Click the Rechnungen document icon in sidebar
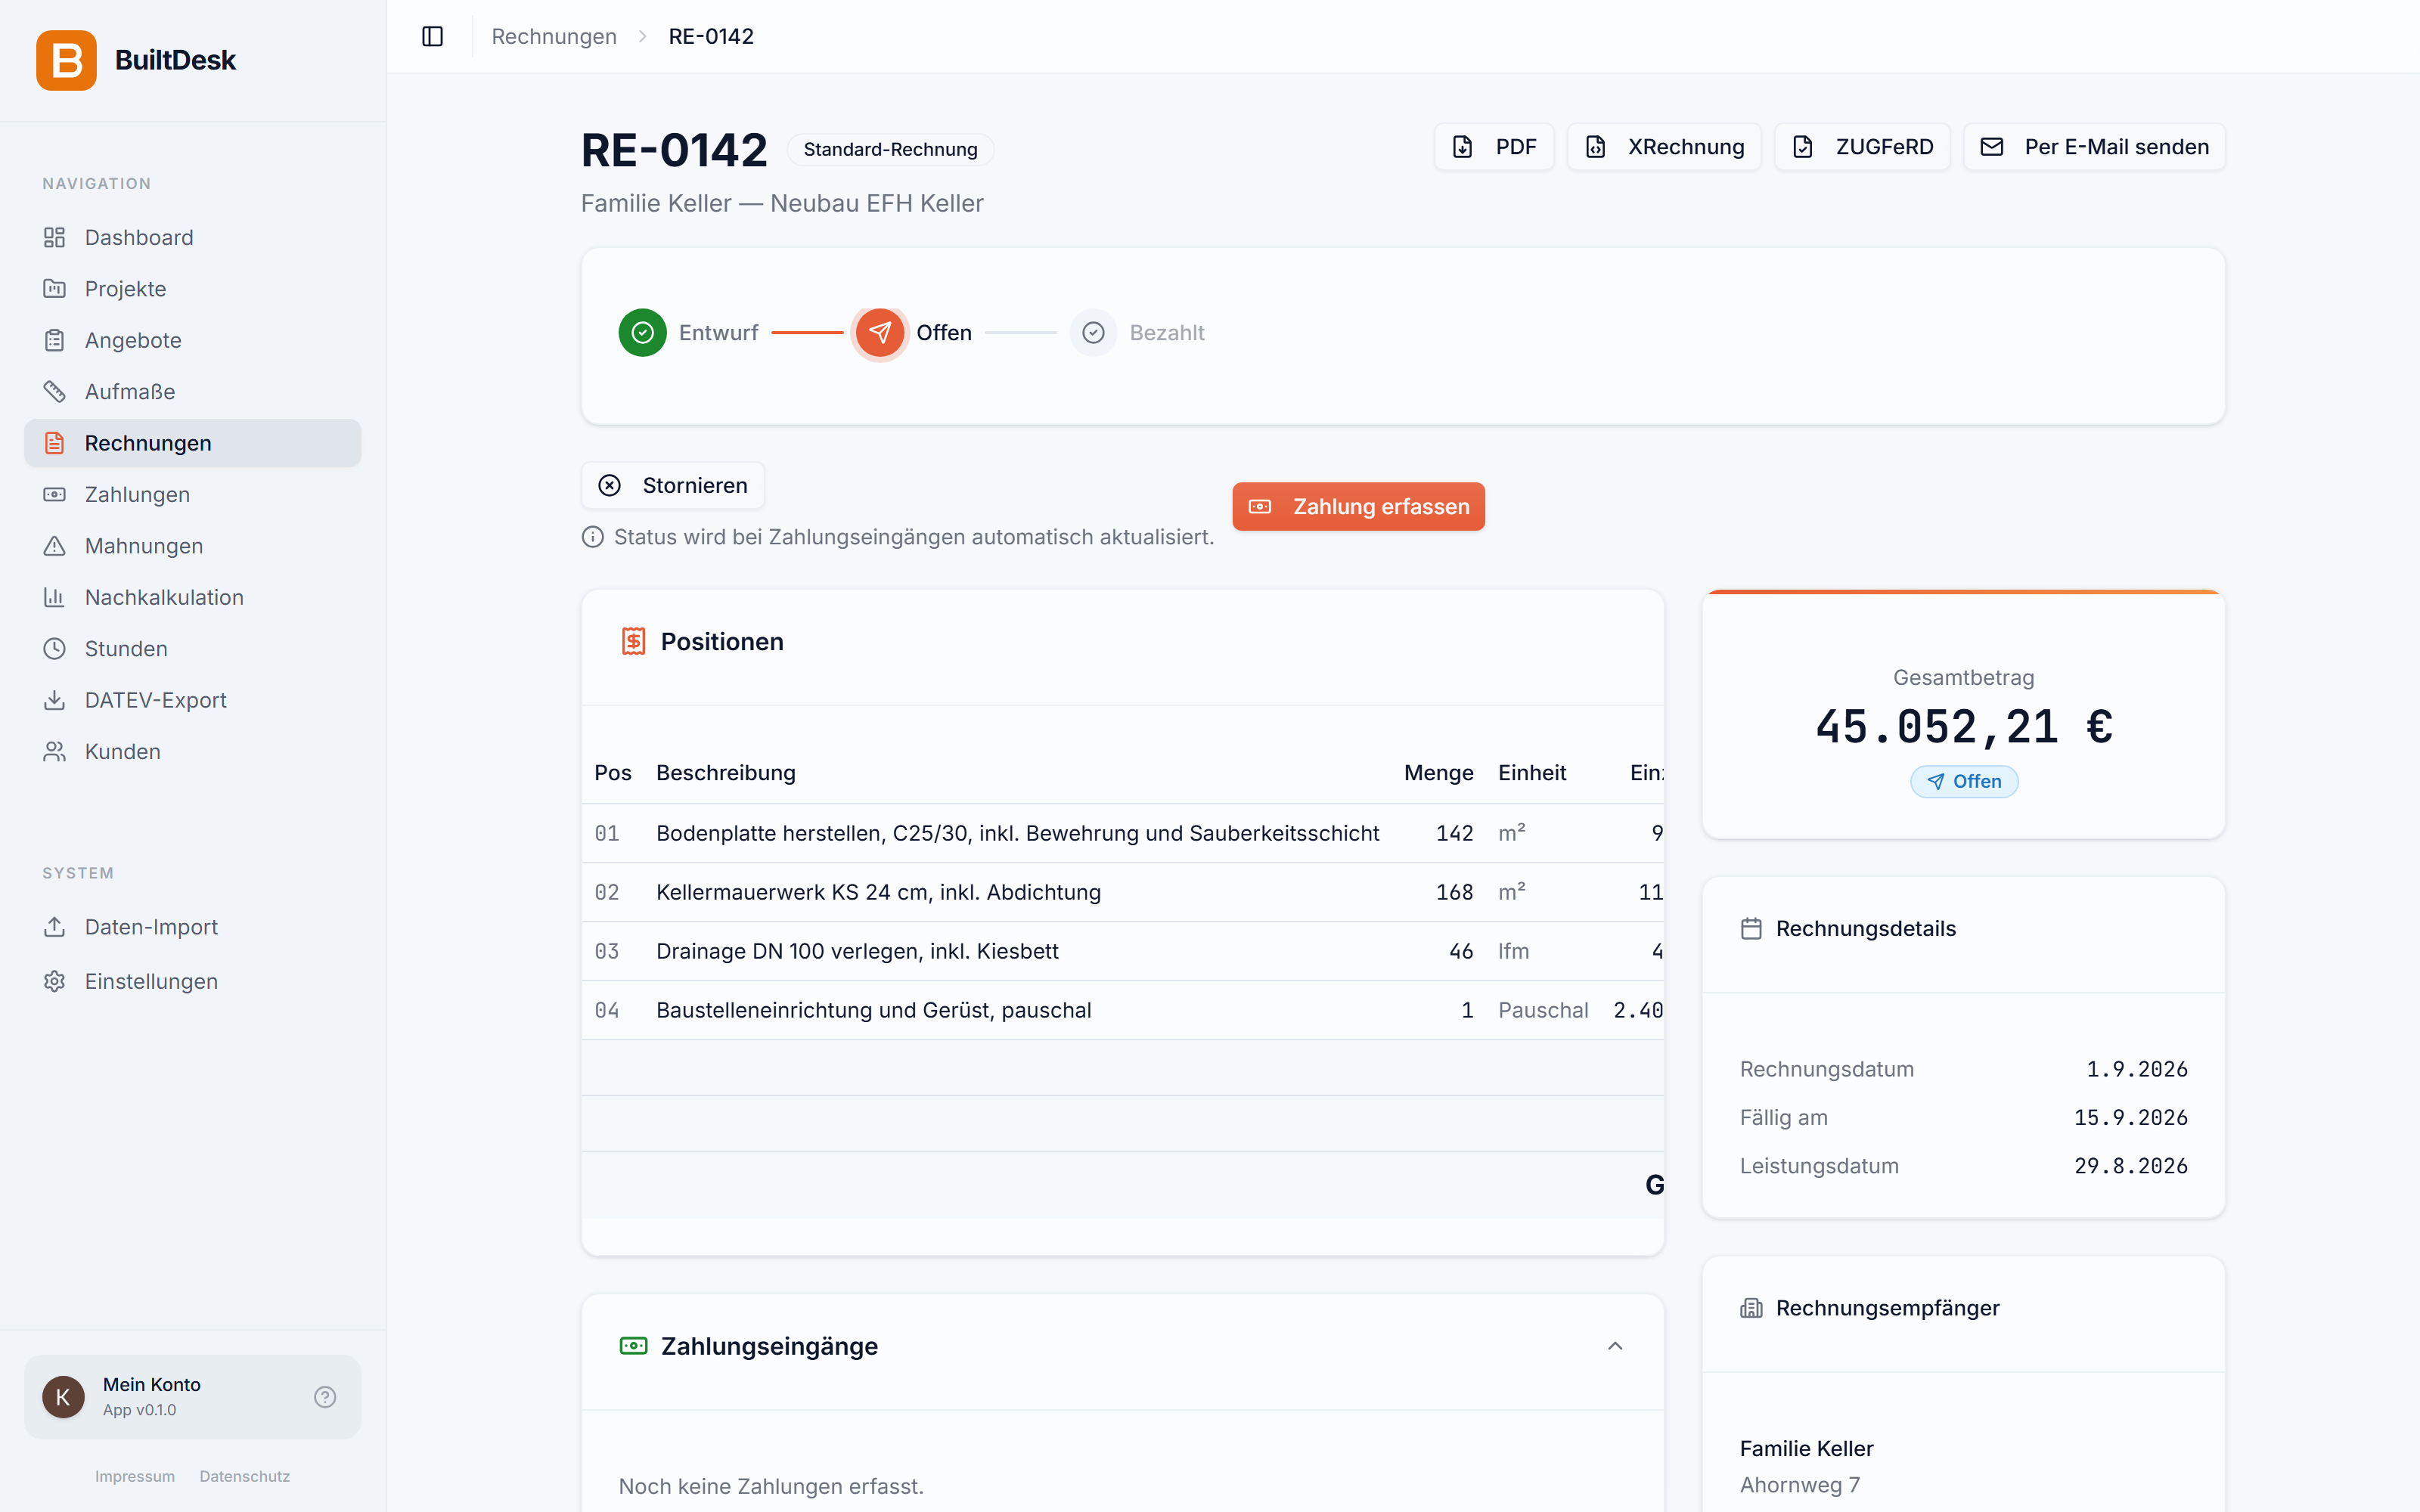The height and width of the screenshot is (1512, 2420). point(55,443)
